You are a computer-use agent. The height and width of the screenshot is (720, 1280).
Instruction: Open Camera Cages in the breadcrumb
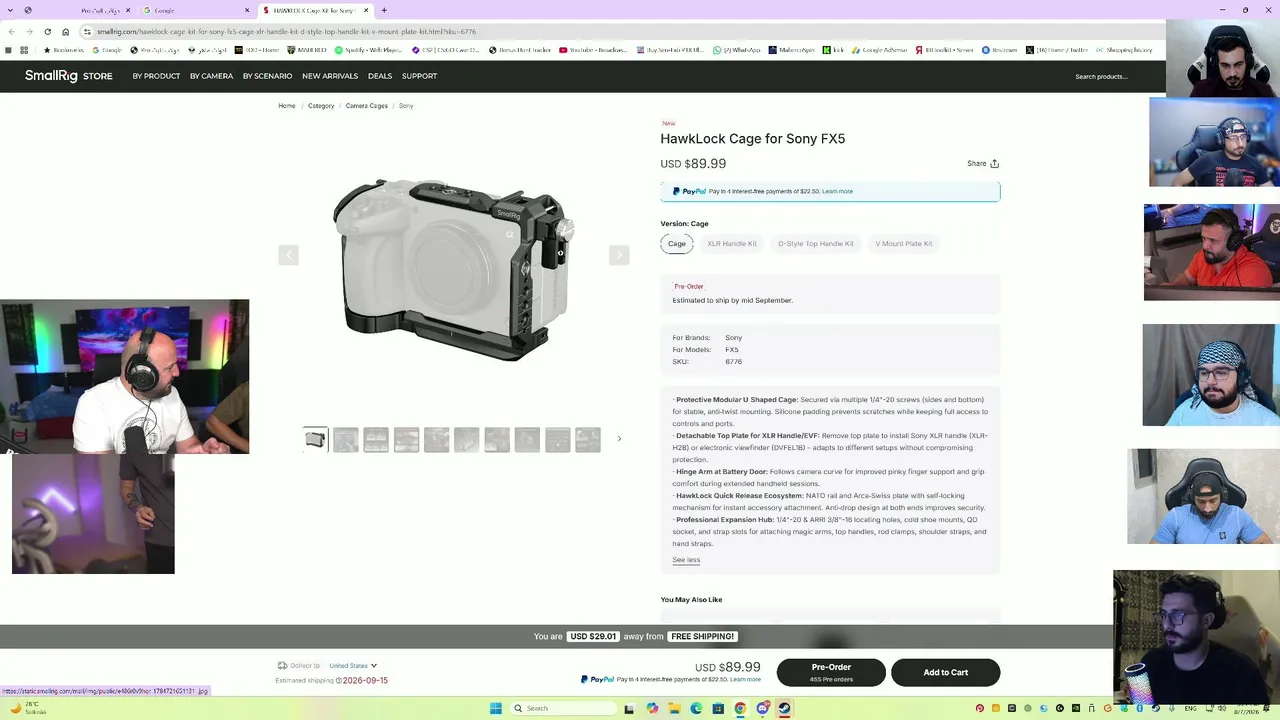pyautogui.click(x=366, y=106)
